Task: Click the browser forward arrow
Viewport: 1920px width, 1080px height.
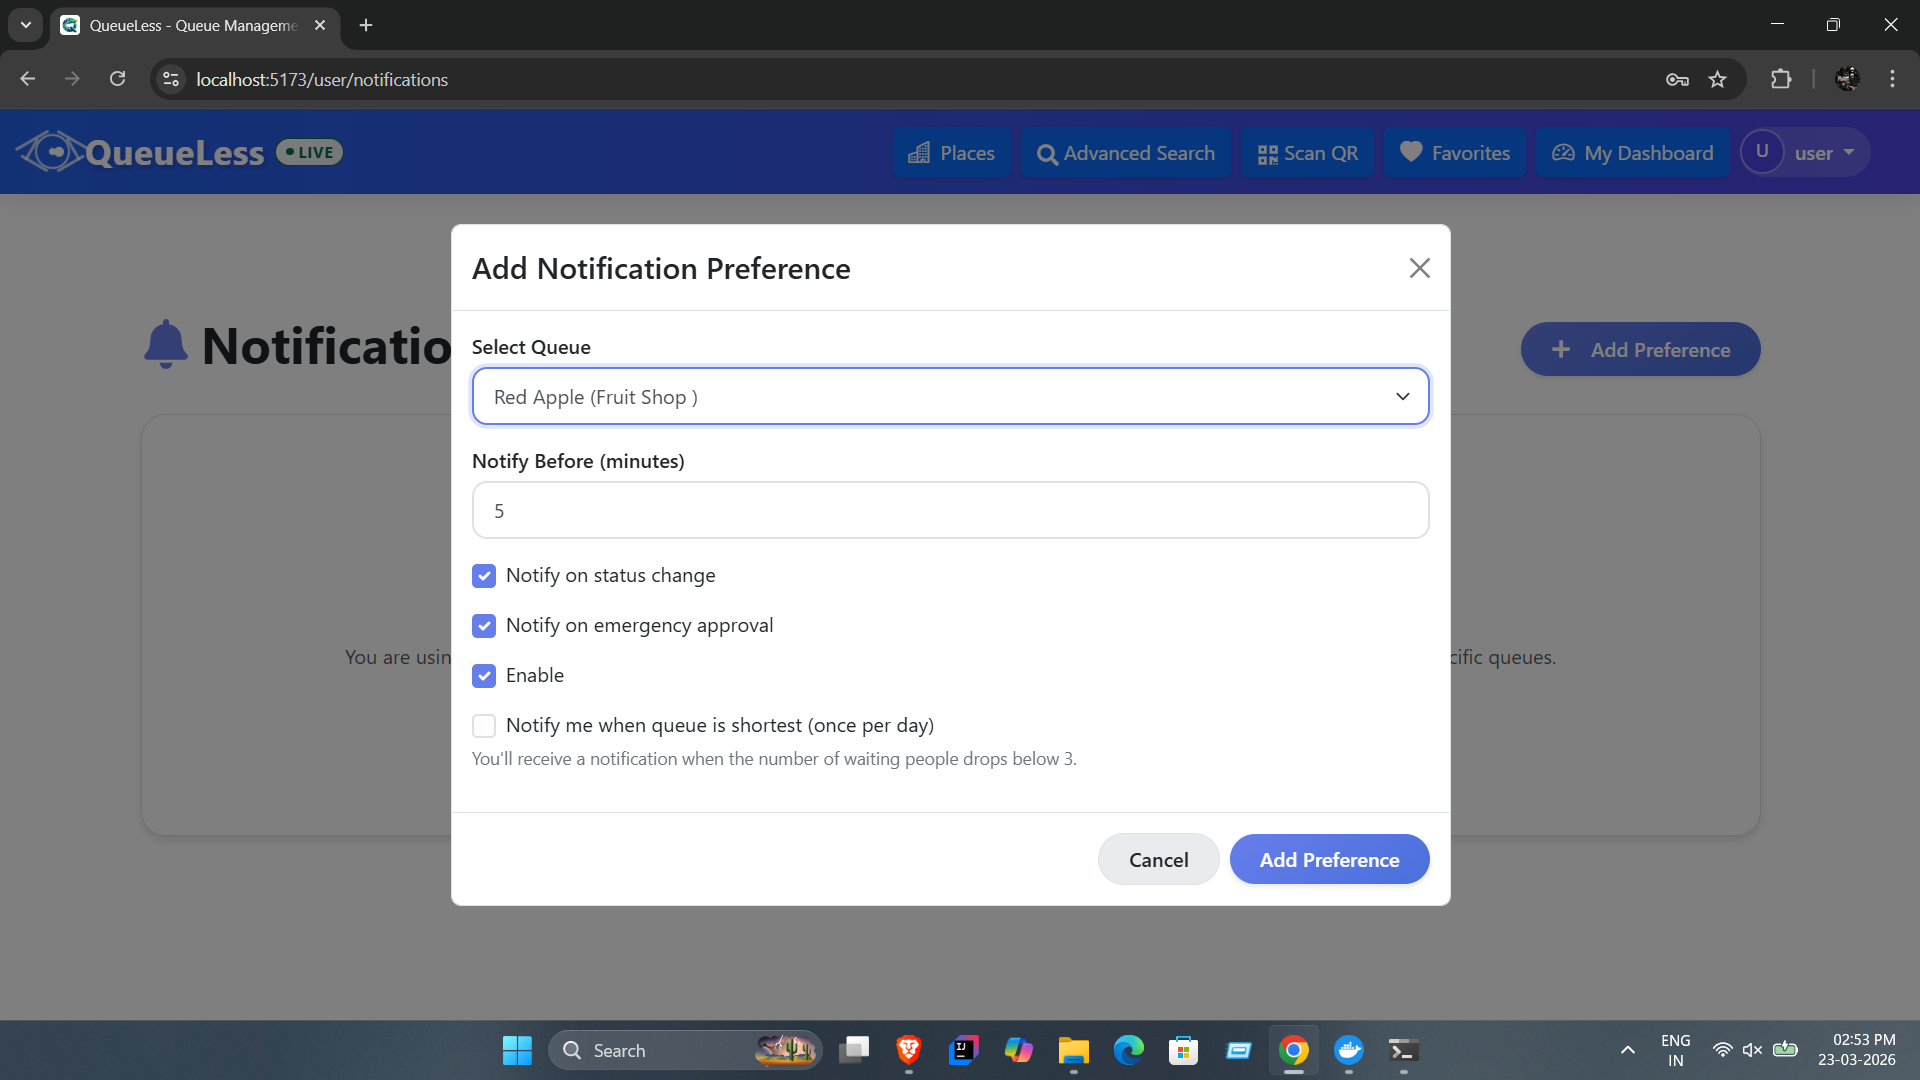Action: (x=72, y=79)
